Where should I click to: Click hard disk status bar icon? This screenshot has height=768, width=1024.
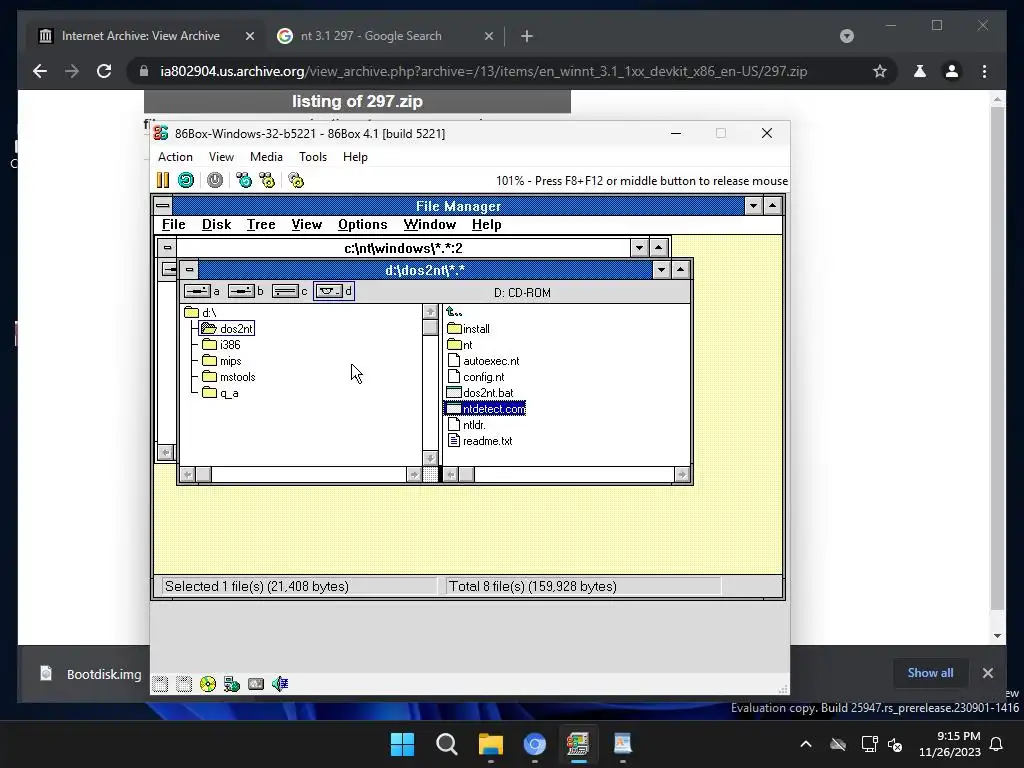[256, 684]
